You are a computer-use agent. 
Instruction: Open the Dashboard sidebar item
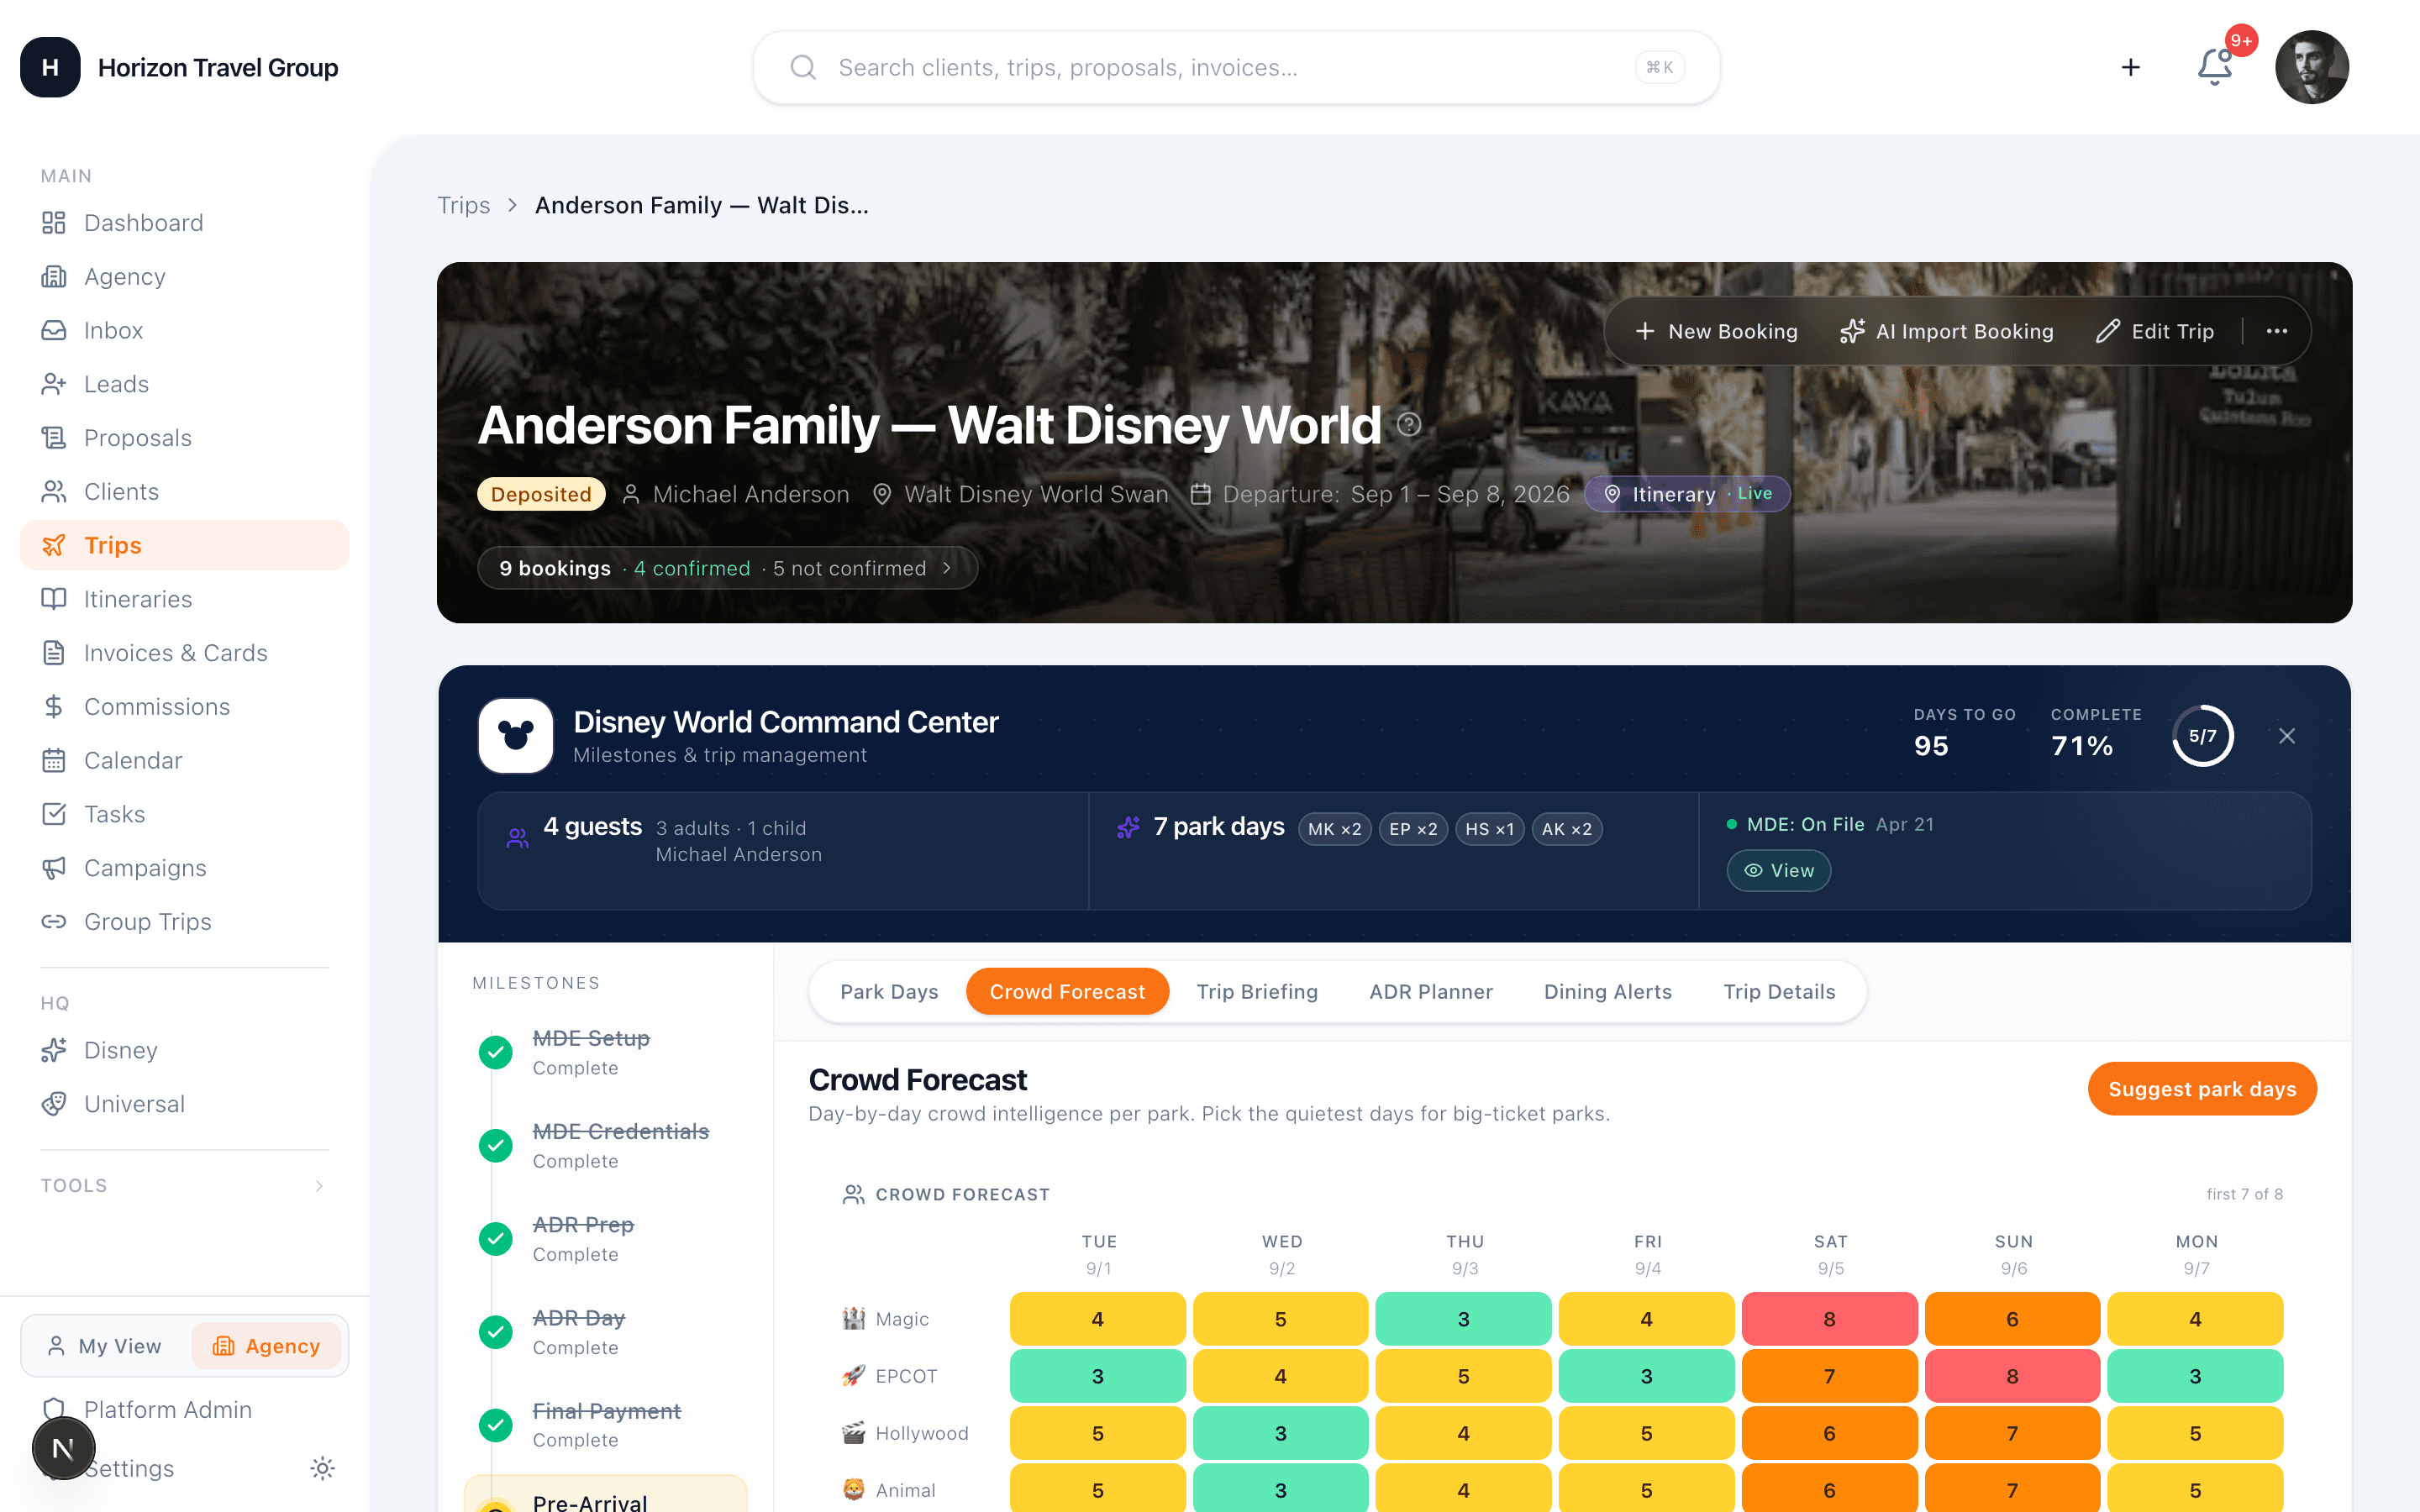[184, 222]
